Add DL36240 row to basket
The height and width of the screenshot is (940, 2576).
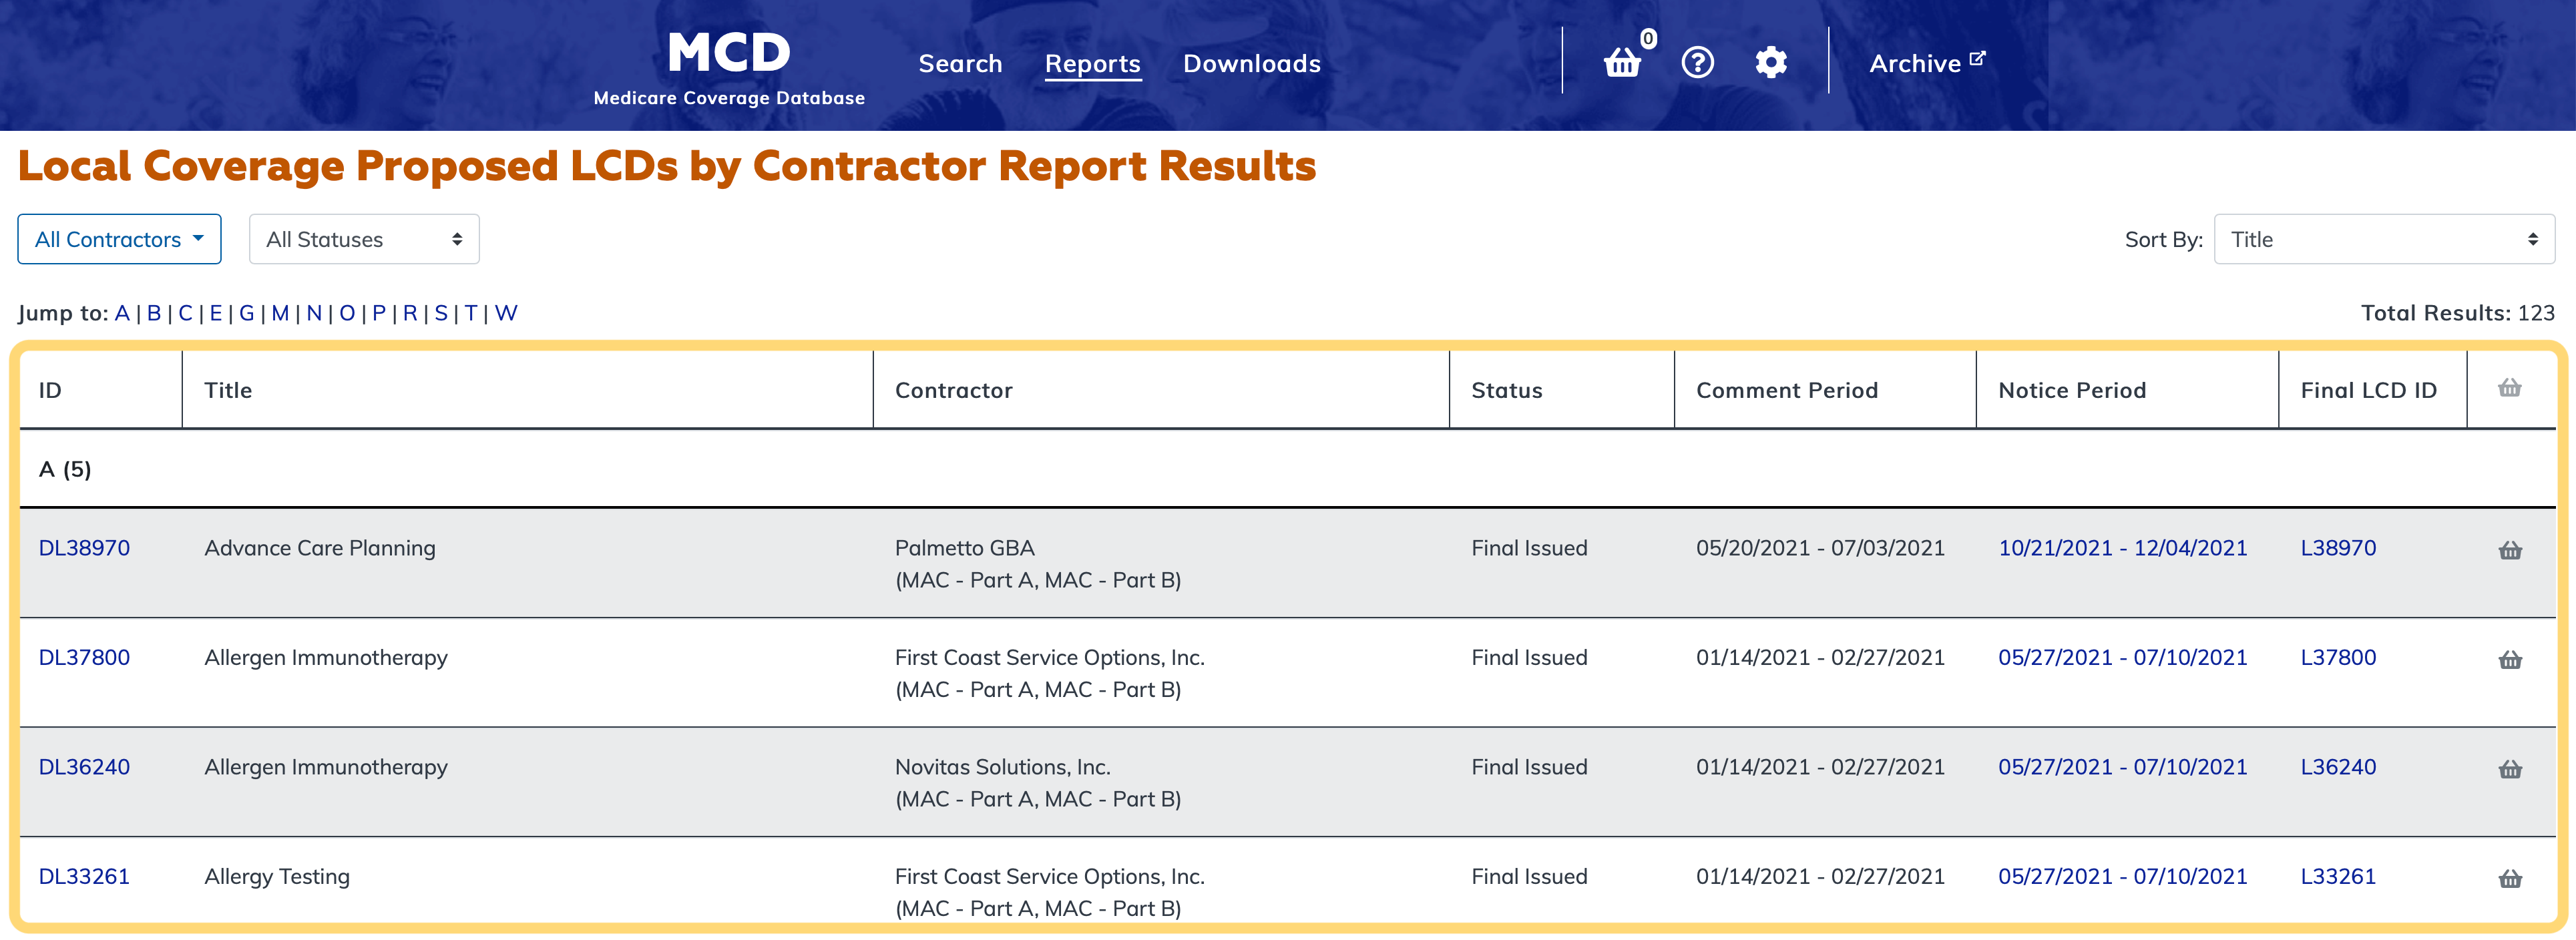point(2509,769)
